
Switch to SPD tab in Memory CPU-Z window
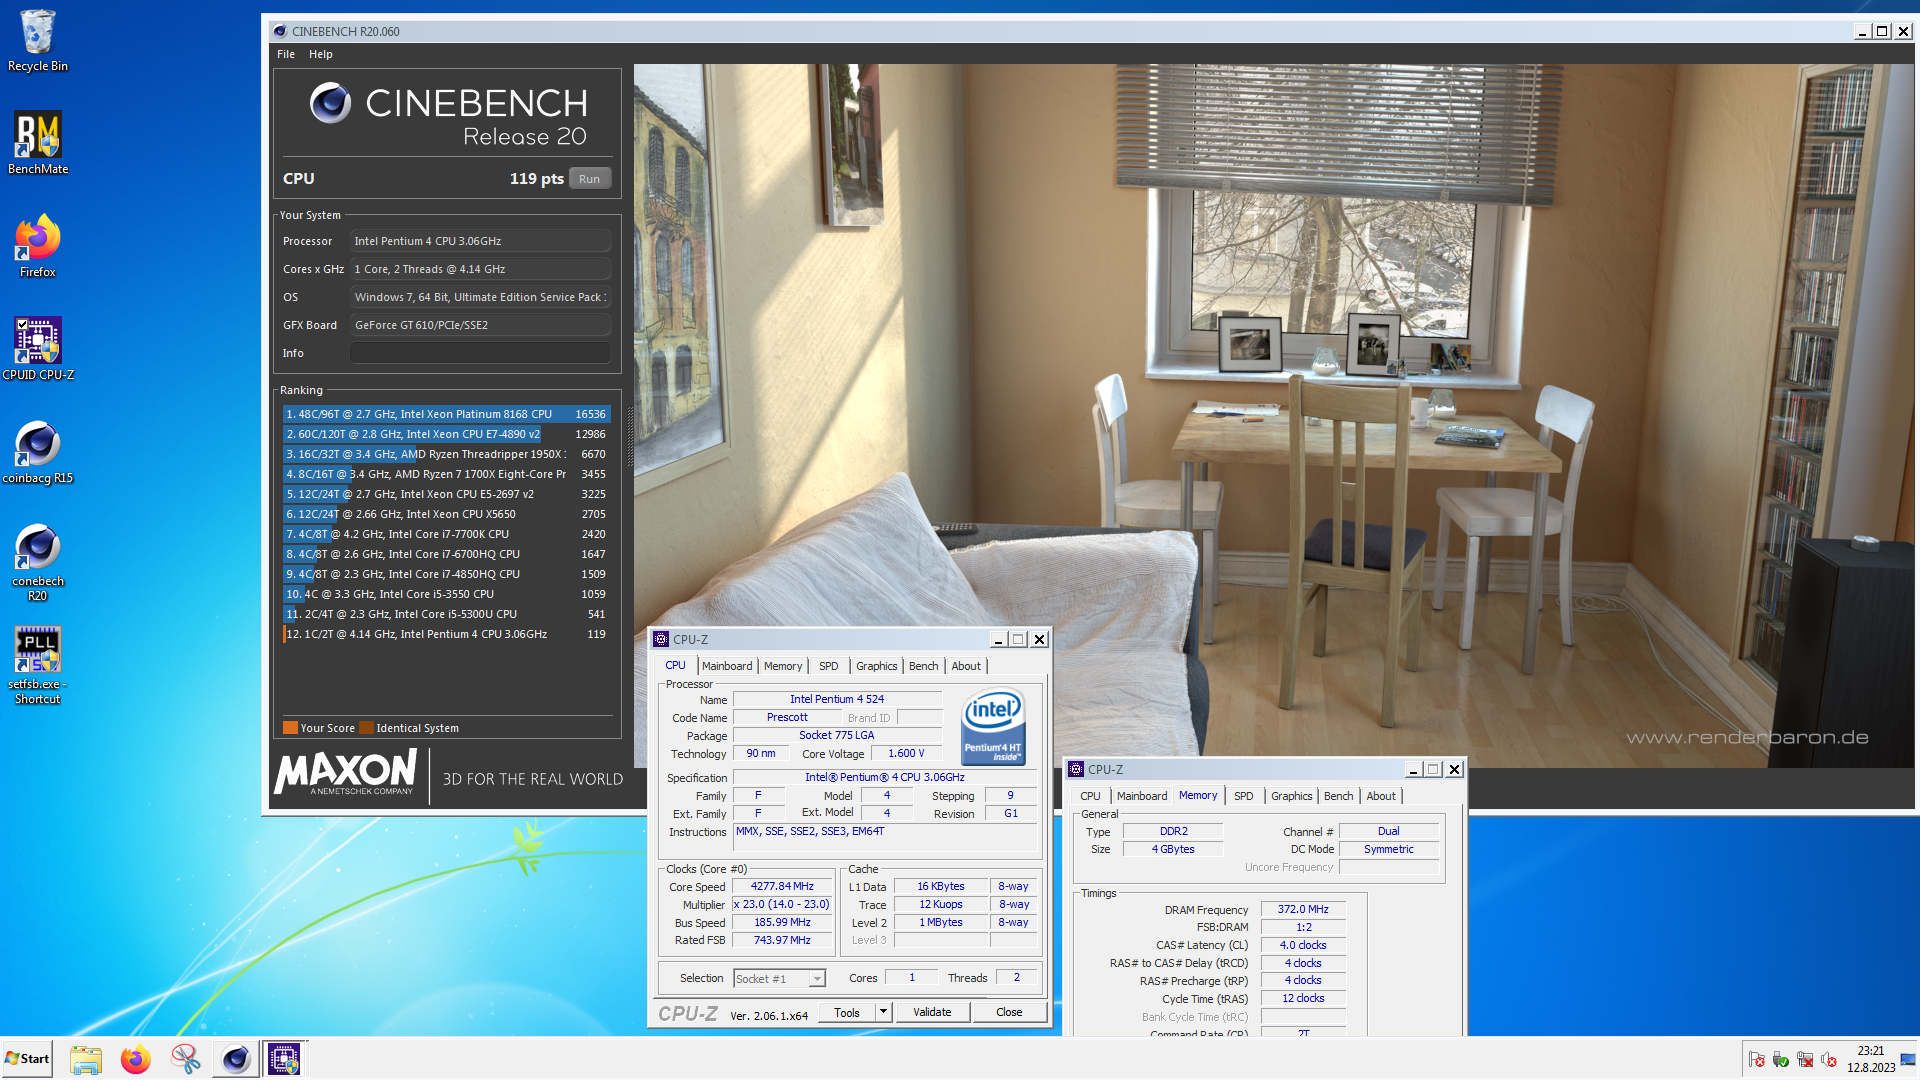1243,796
